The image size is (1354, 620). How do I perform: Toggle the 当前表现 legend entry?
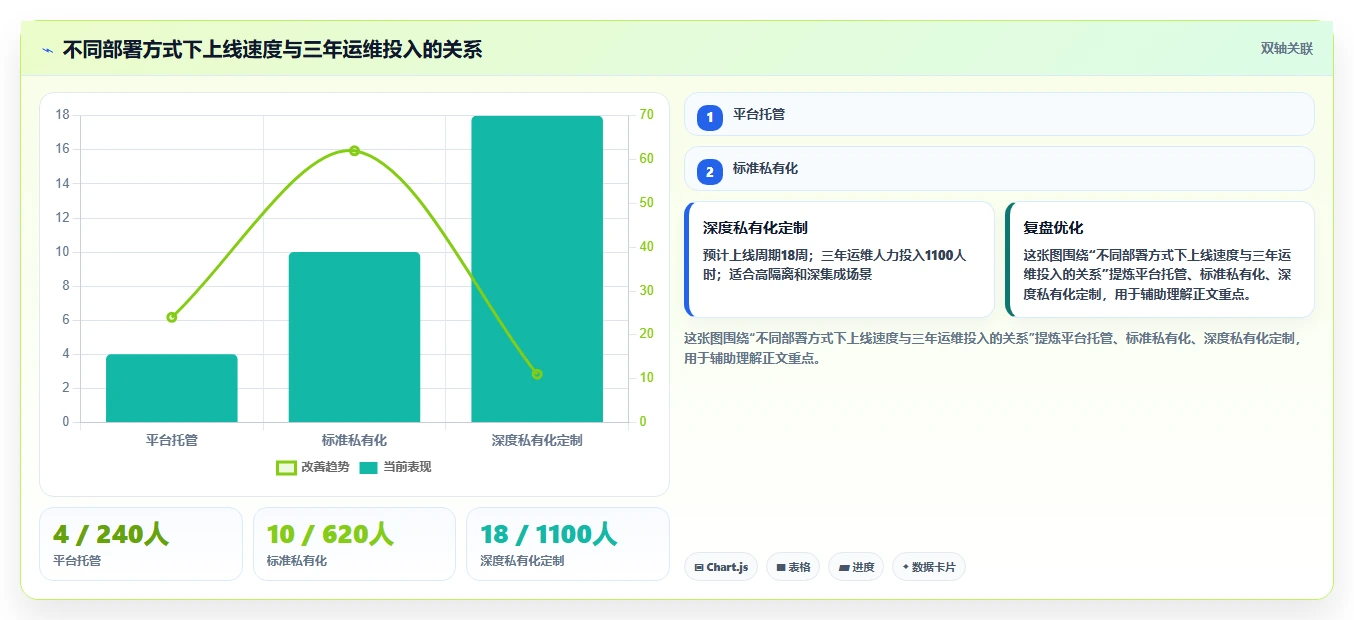coord(395,467)
